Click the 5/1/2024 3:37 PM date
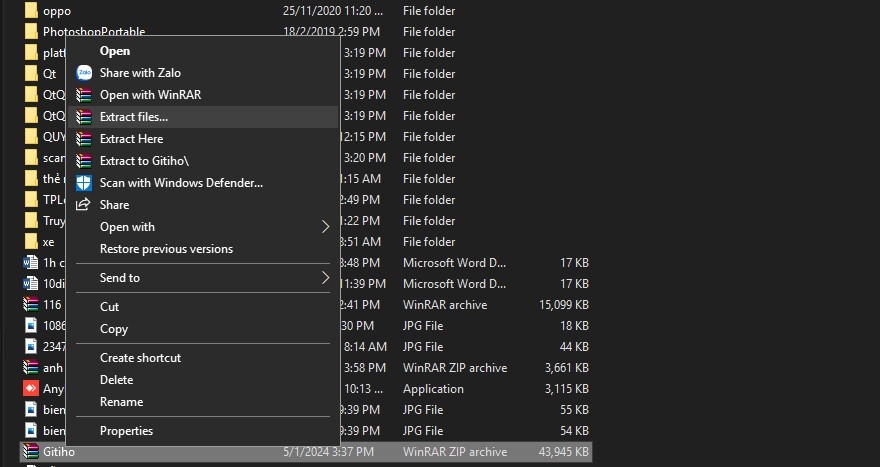 tap(328, 451)
